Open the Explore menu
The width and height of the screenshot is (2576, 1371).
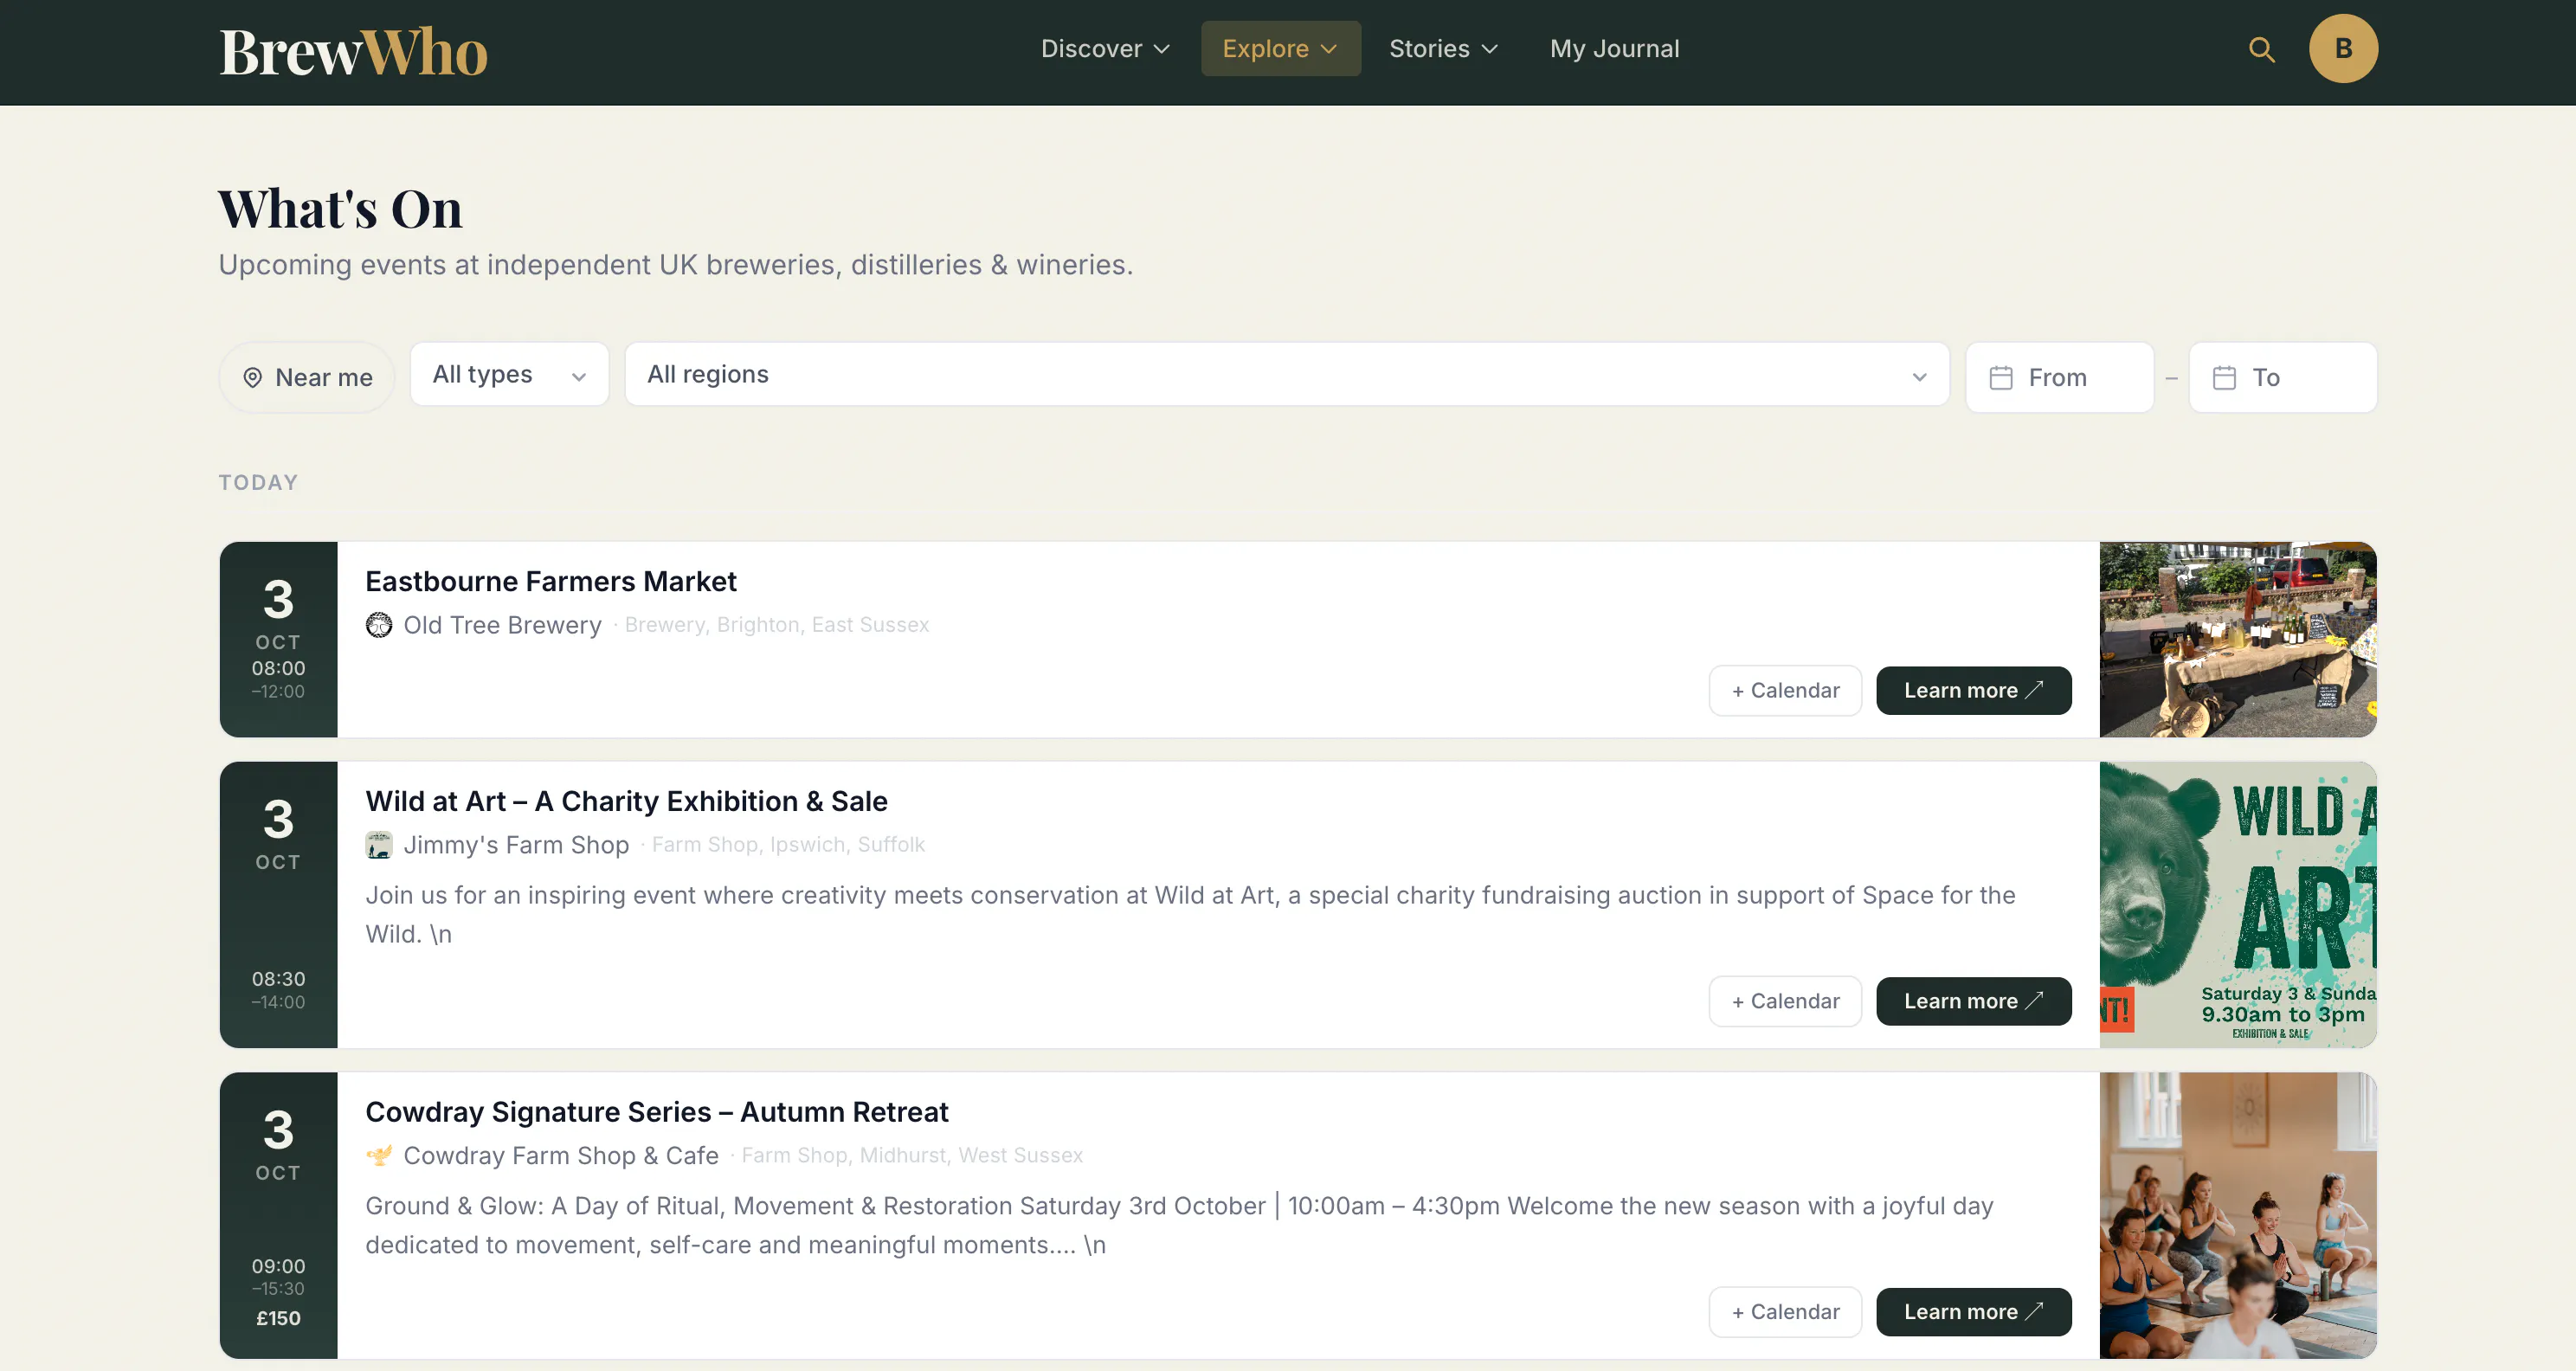1280,49
